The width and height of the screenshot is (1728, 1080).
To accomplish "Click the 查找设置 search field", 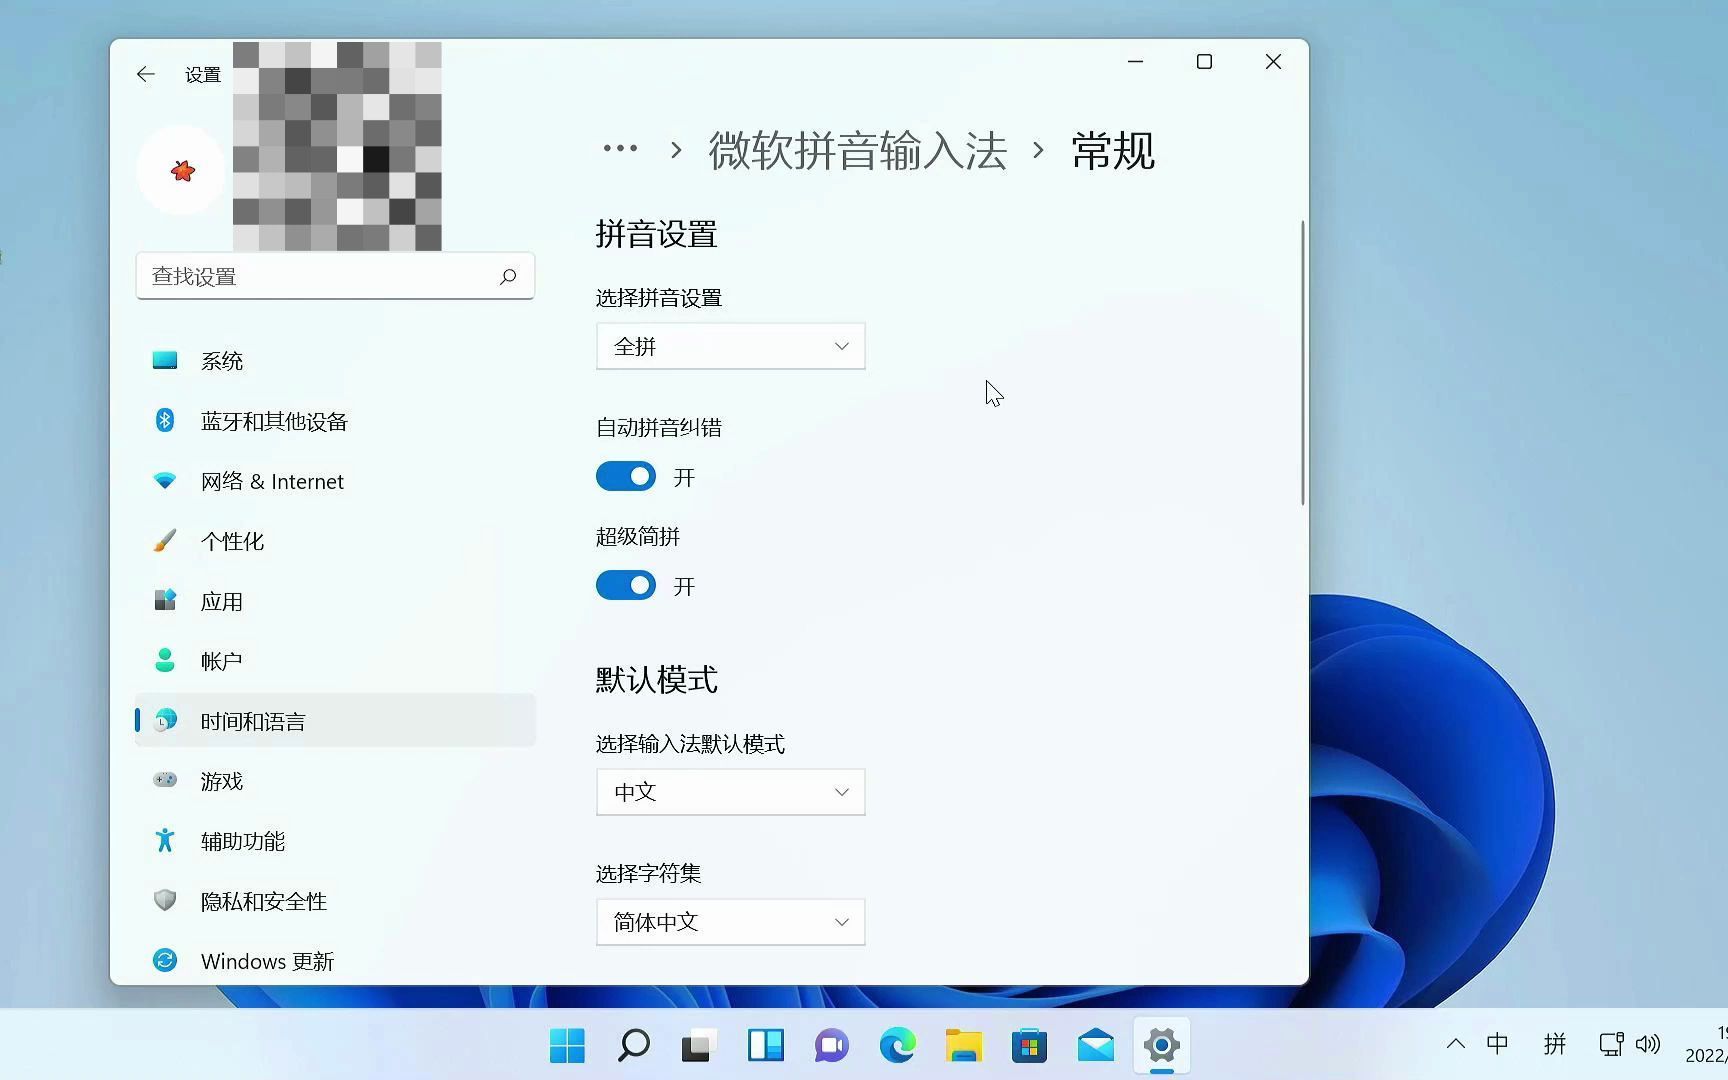I will click(x=335, y=276).
